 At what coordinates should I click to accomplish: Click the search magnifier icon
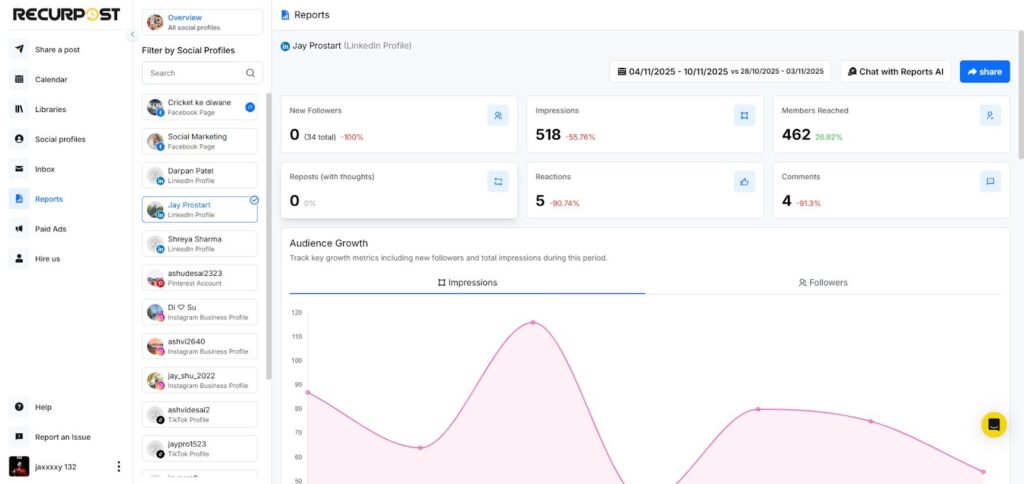[250, 73]
